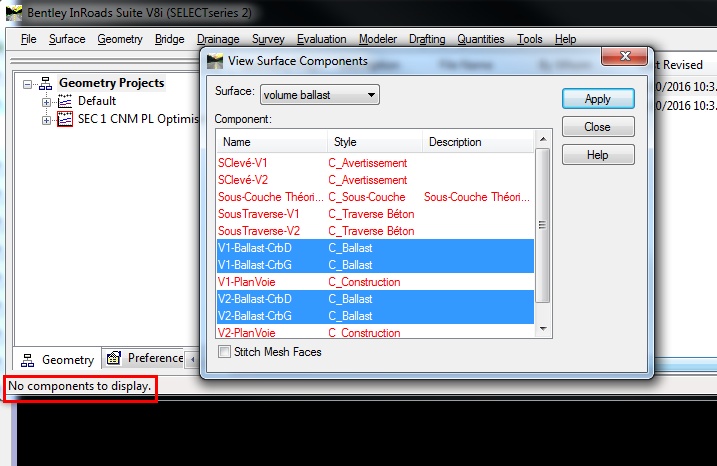The width and height of the screenshot is (717, 466).
Task: Sort components by Name column header
Action: pos(272,142)
